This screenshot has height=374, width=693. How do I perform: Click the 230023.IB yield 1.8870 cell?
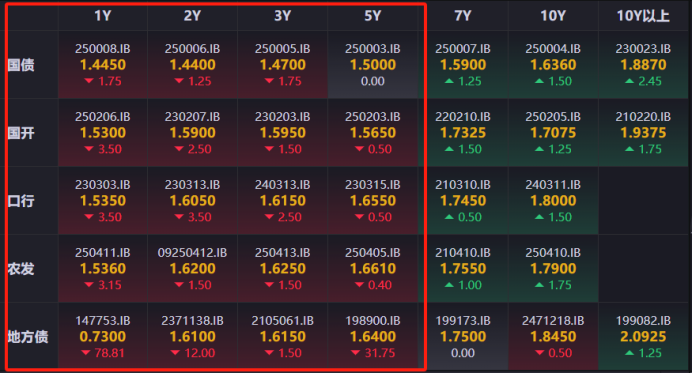pos(643,65)
